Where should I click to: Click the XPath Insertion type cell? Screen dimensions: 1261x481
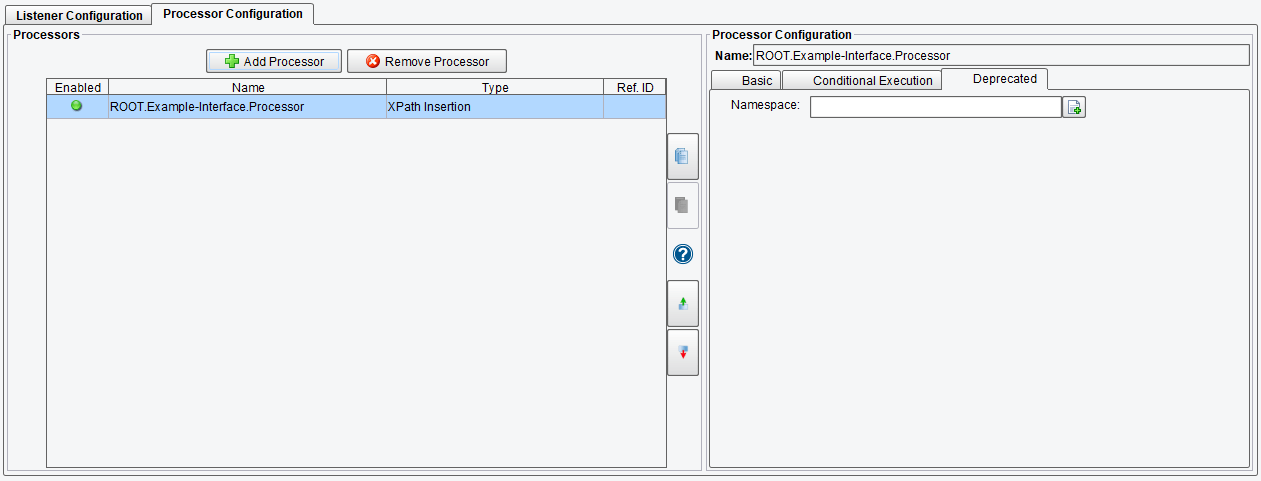click(495, 106)
